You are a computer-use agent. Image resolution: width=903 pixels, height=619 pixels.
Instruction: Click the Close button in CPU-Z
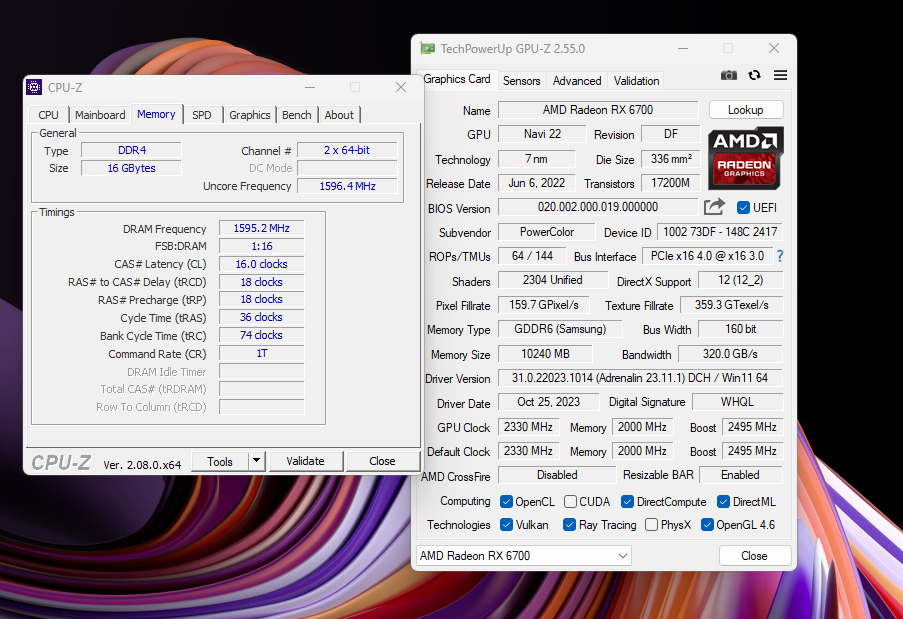(x=382, y=461)
